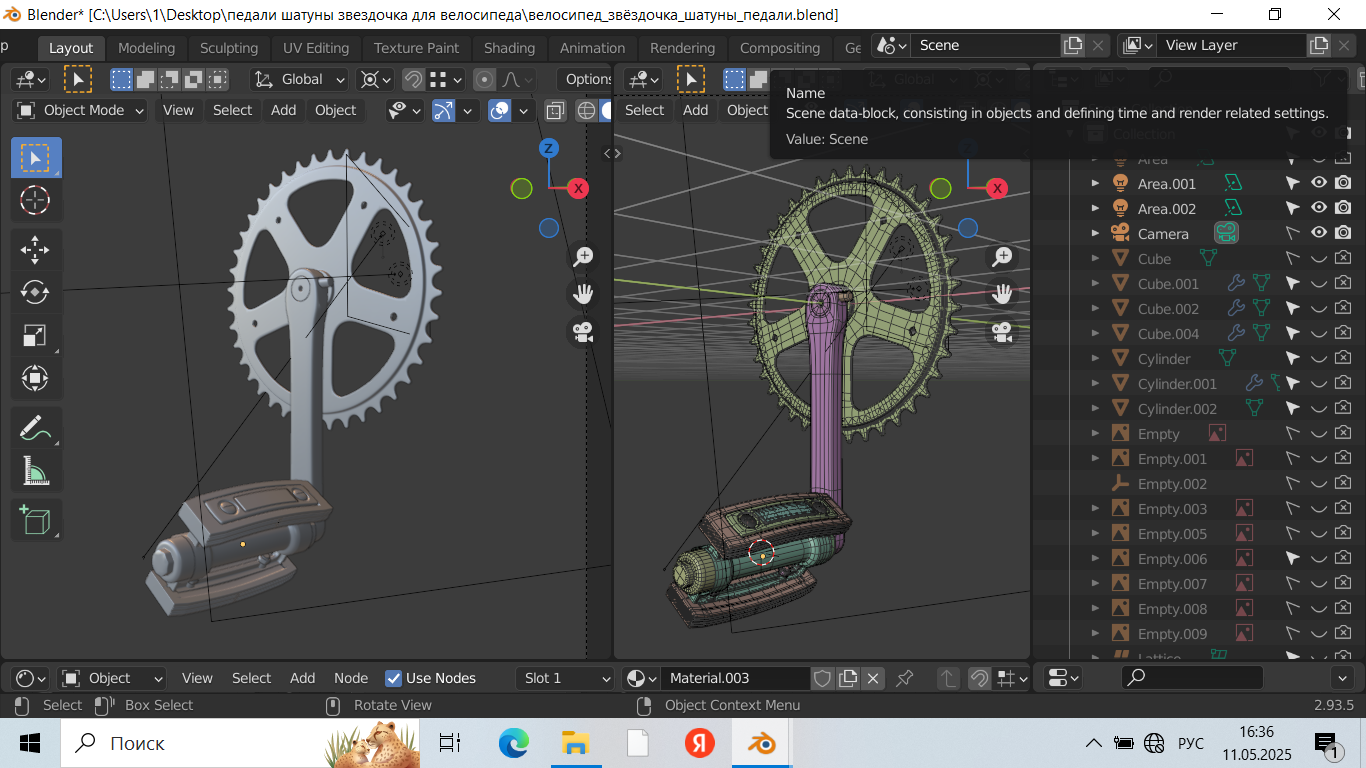Activate the Rotate tool
The height and width of the screenshot is (768, 1366).
click(x=35, y=292)
